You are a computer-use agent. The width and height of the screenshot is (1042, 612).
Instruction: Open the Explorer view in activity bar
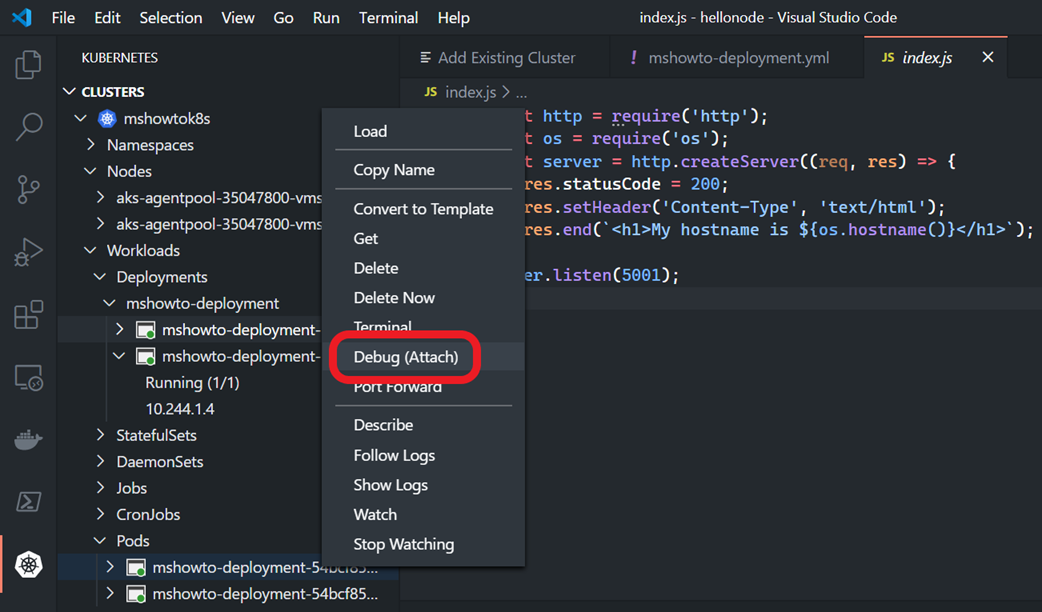29,64
